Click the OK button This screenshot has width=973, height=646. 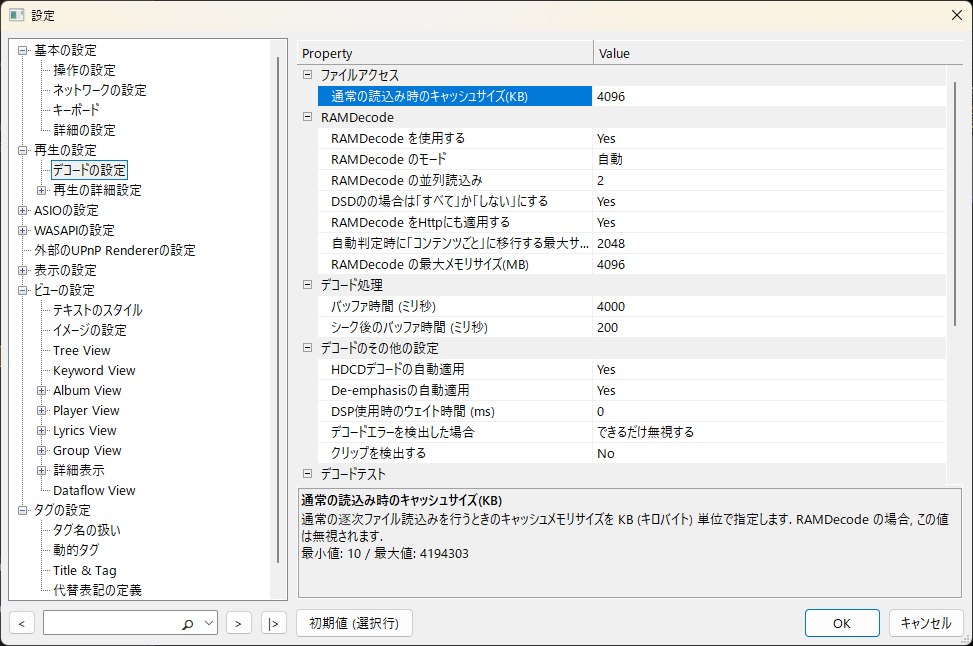point(842,623)
